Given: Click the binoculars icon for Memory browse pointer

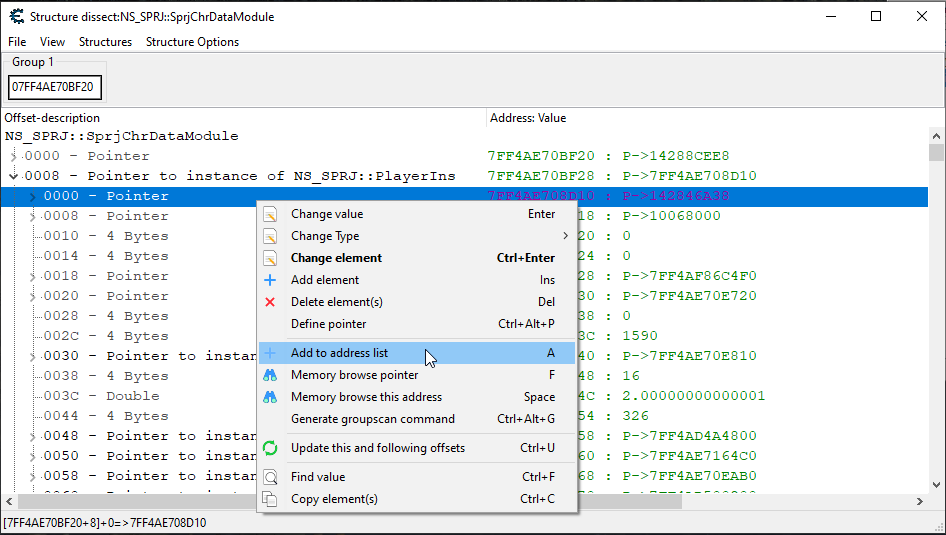Looking at the screenshot, I should pyautogui.click(x=269, y=376).
